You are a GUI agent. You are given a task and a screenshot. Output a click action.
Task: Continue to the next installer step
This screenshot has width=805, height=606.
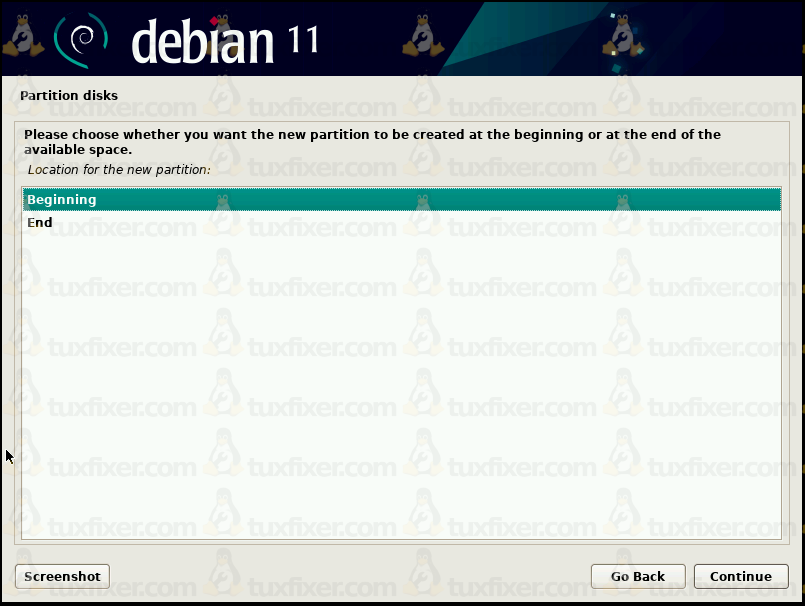coord(741,576)
